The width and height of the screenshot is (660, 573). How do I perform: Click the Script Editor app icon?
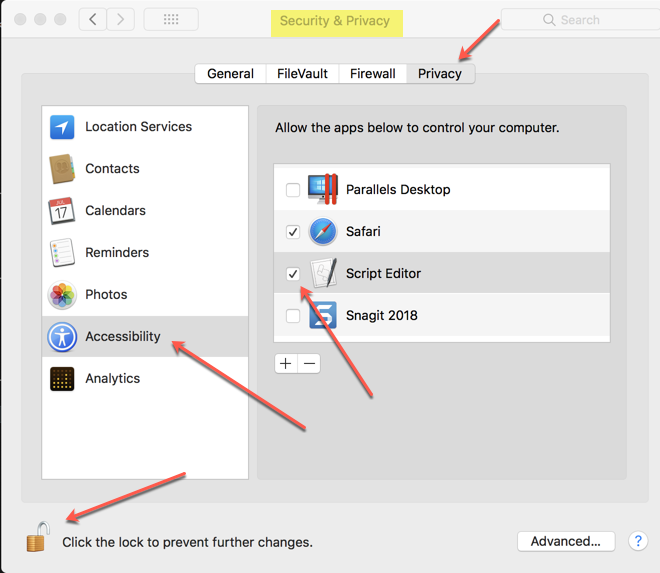coord(323,273)
